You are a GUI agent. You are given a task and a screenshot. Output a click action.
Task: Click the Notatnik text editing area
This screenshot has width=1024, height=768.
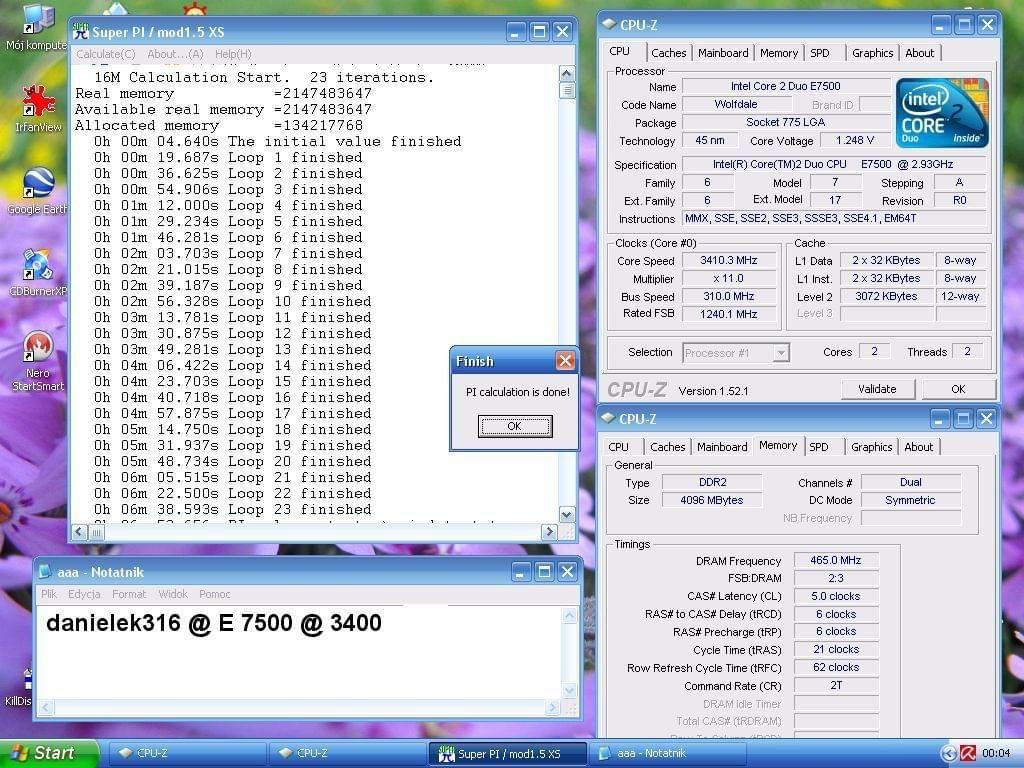(x=298, y=653)
